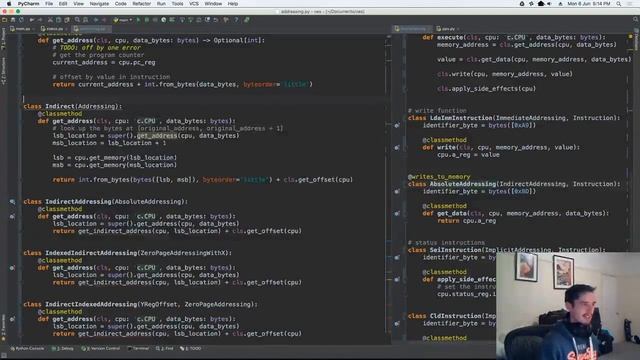Open the Refactor menu
Image resolution: width=640 pixels, height=360 pixels.
click(x=142, y=4)
